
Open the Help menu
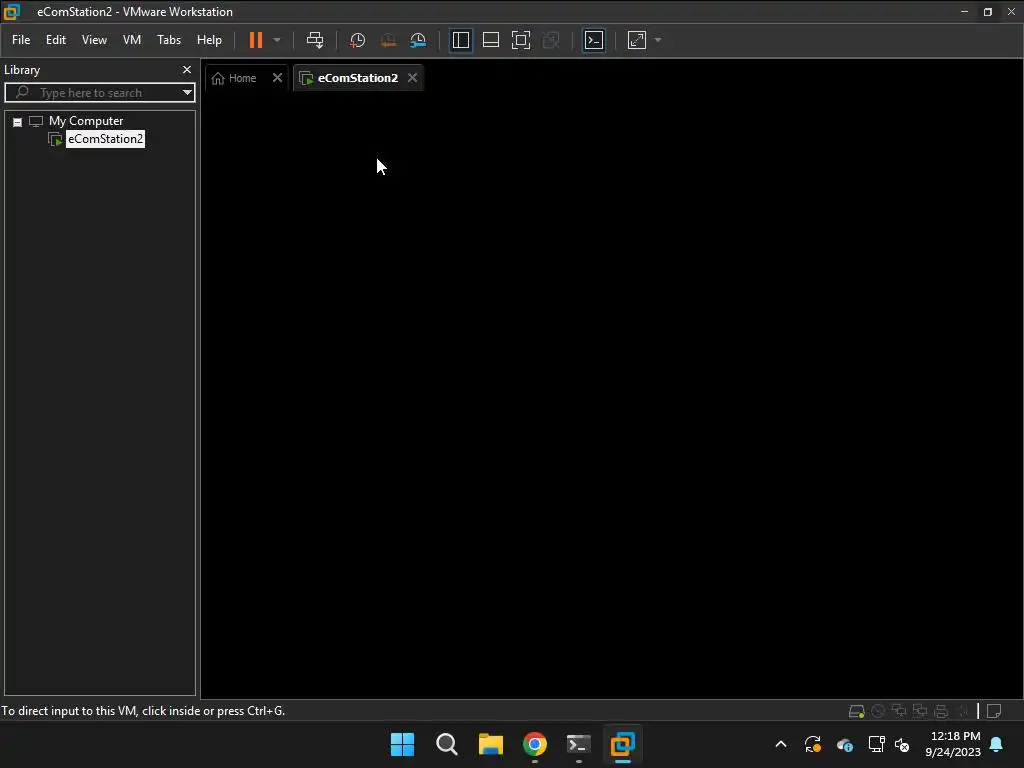point(209,40)
